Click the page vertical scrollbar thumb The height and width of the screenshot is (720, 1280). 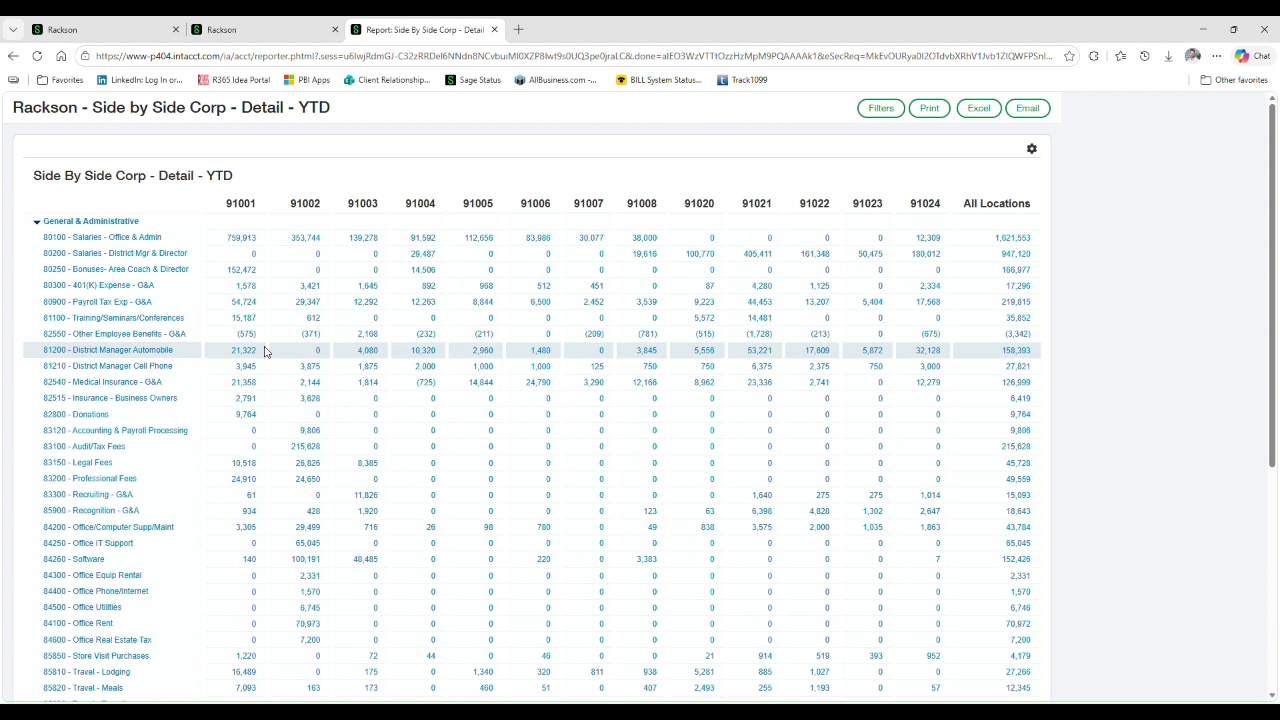[1272, 284]
